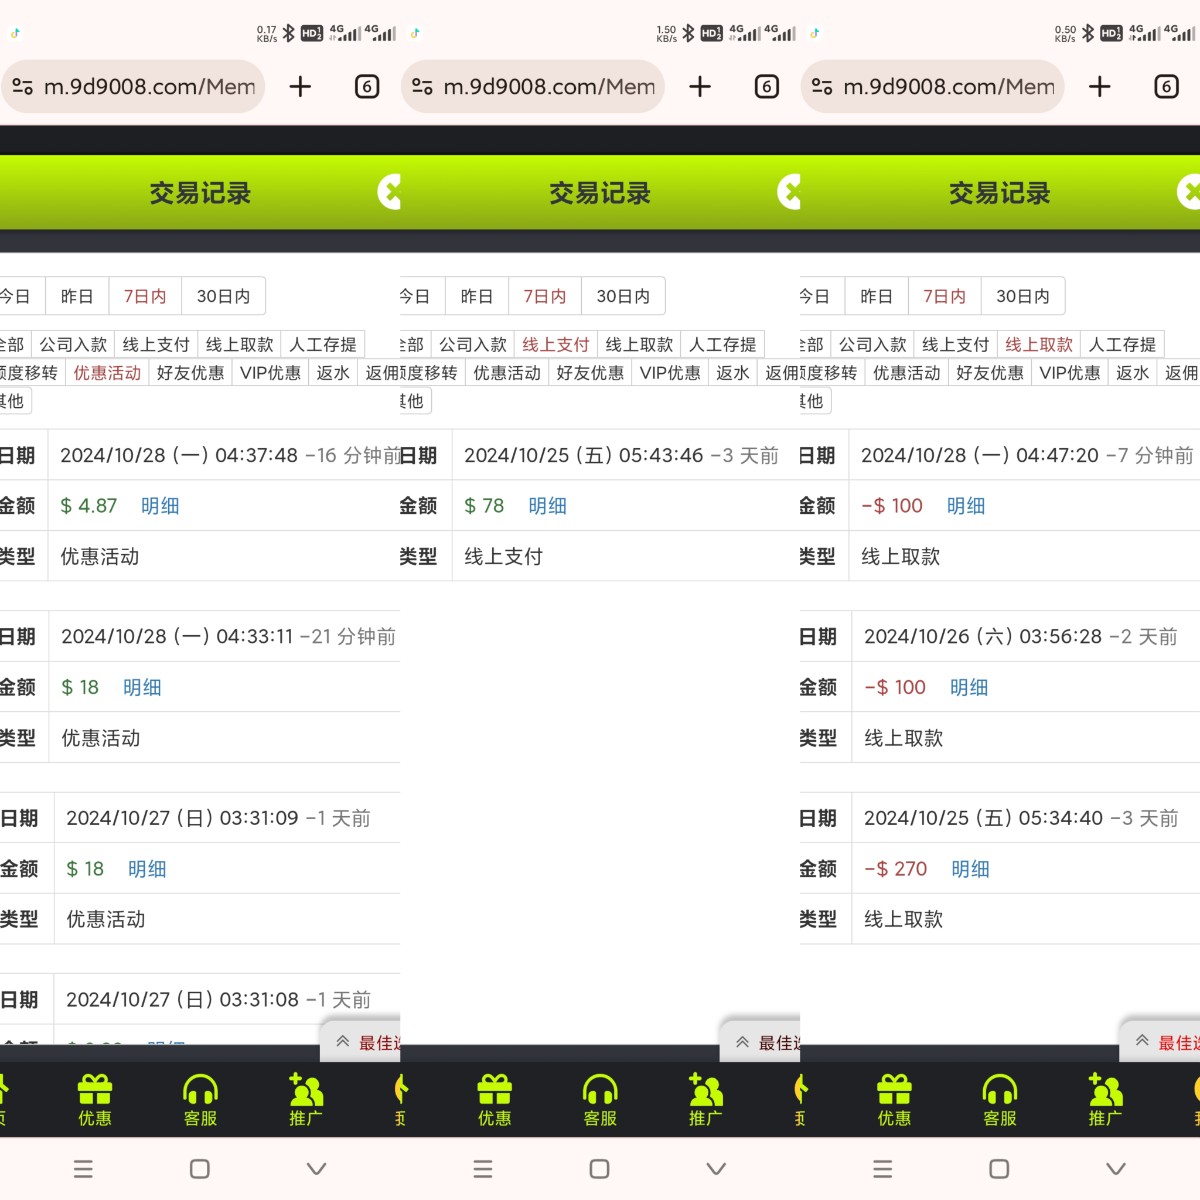Tap Android menu lines icon in middle screenshot
The height and width of the screenshot is (1200, 1200).
click(483, 1169)
